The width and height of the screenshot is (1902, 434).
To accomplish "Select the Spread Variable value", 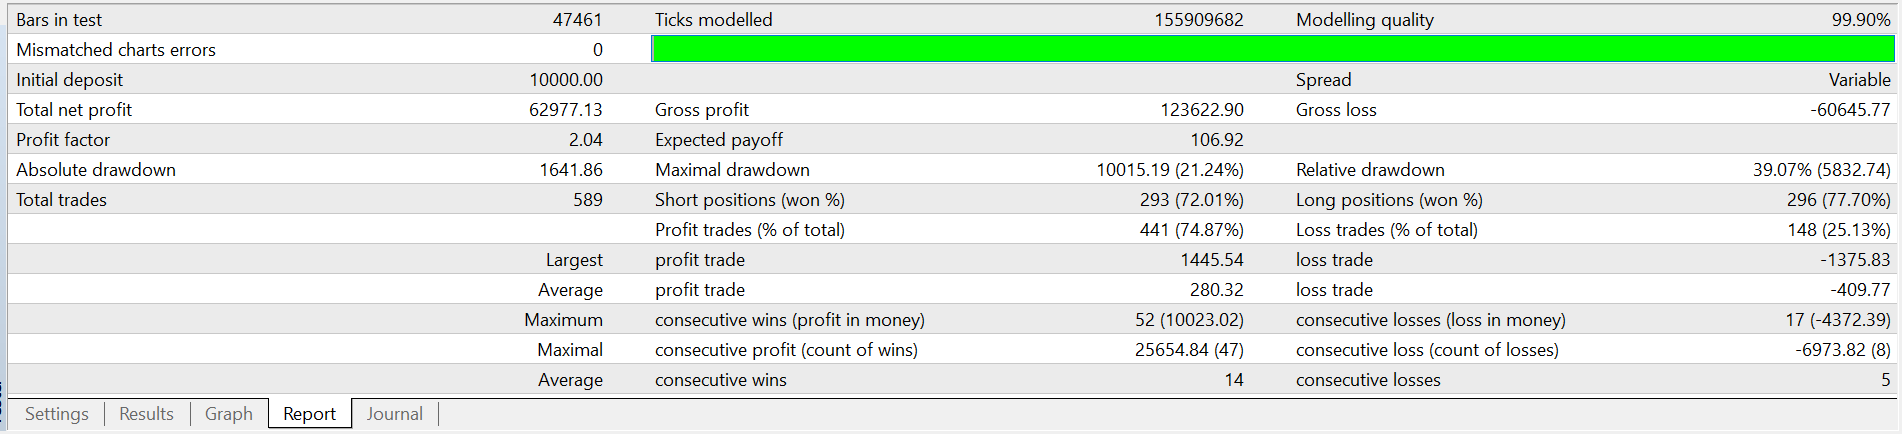I will coord(1860,80).
